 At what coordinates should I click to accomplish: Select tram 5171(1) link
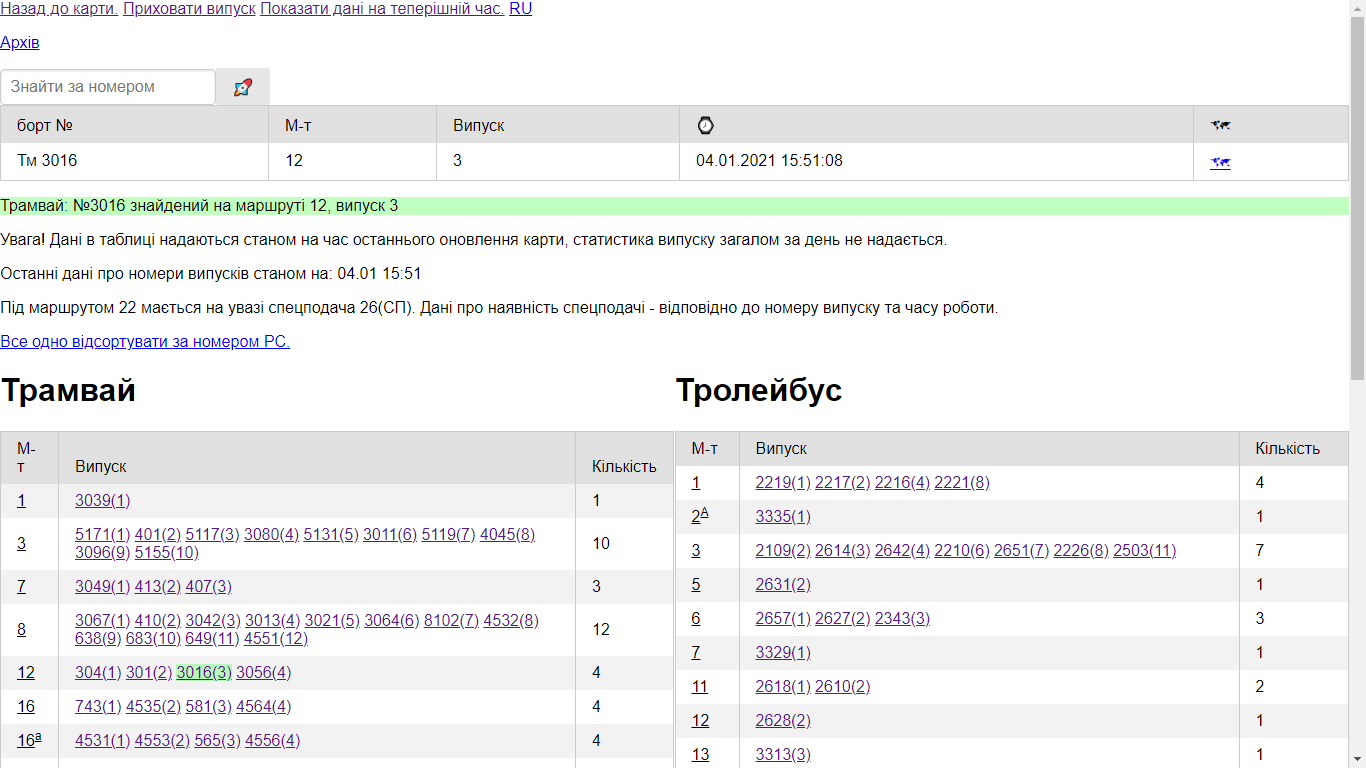pos(103,535)
